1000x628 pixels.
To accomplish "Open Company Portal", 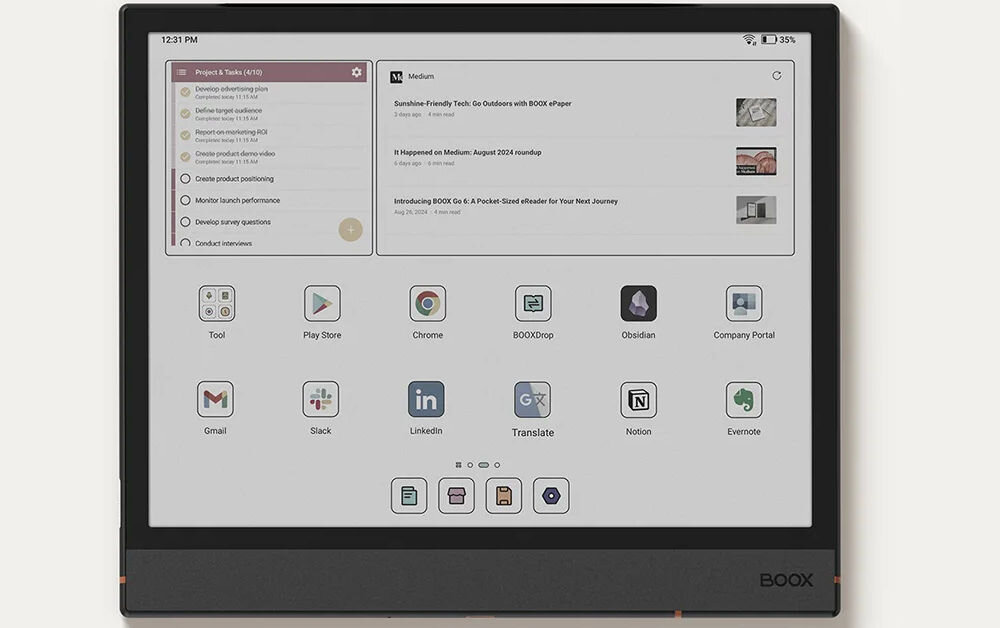I will (x=743, y=306).
